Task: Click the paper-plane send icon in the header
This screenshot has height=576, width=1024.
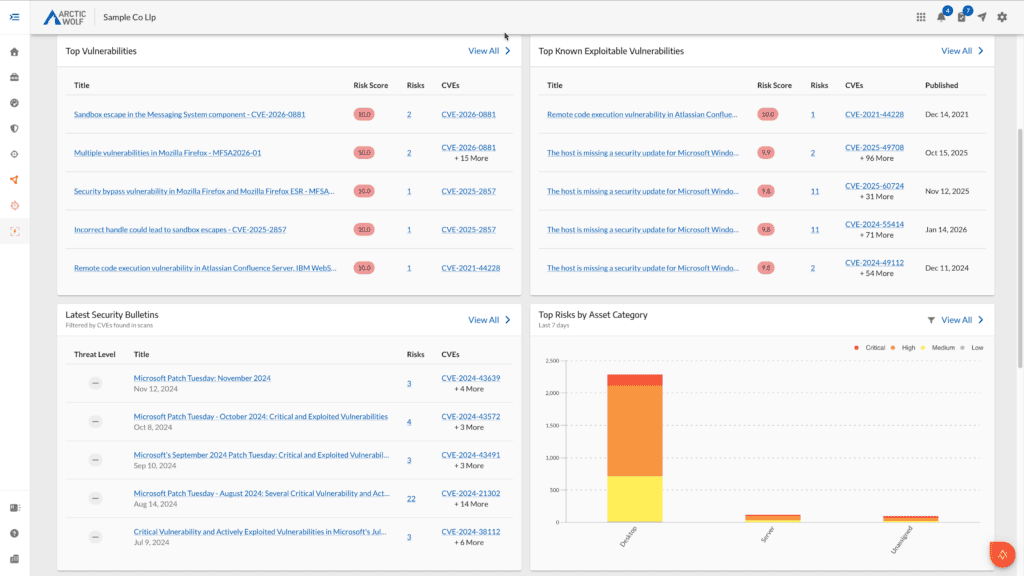Action: pyautogui.click(x=981, y=16)
